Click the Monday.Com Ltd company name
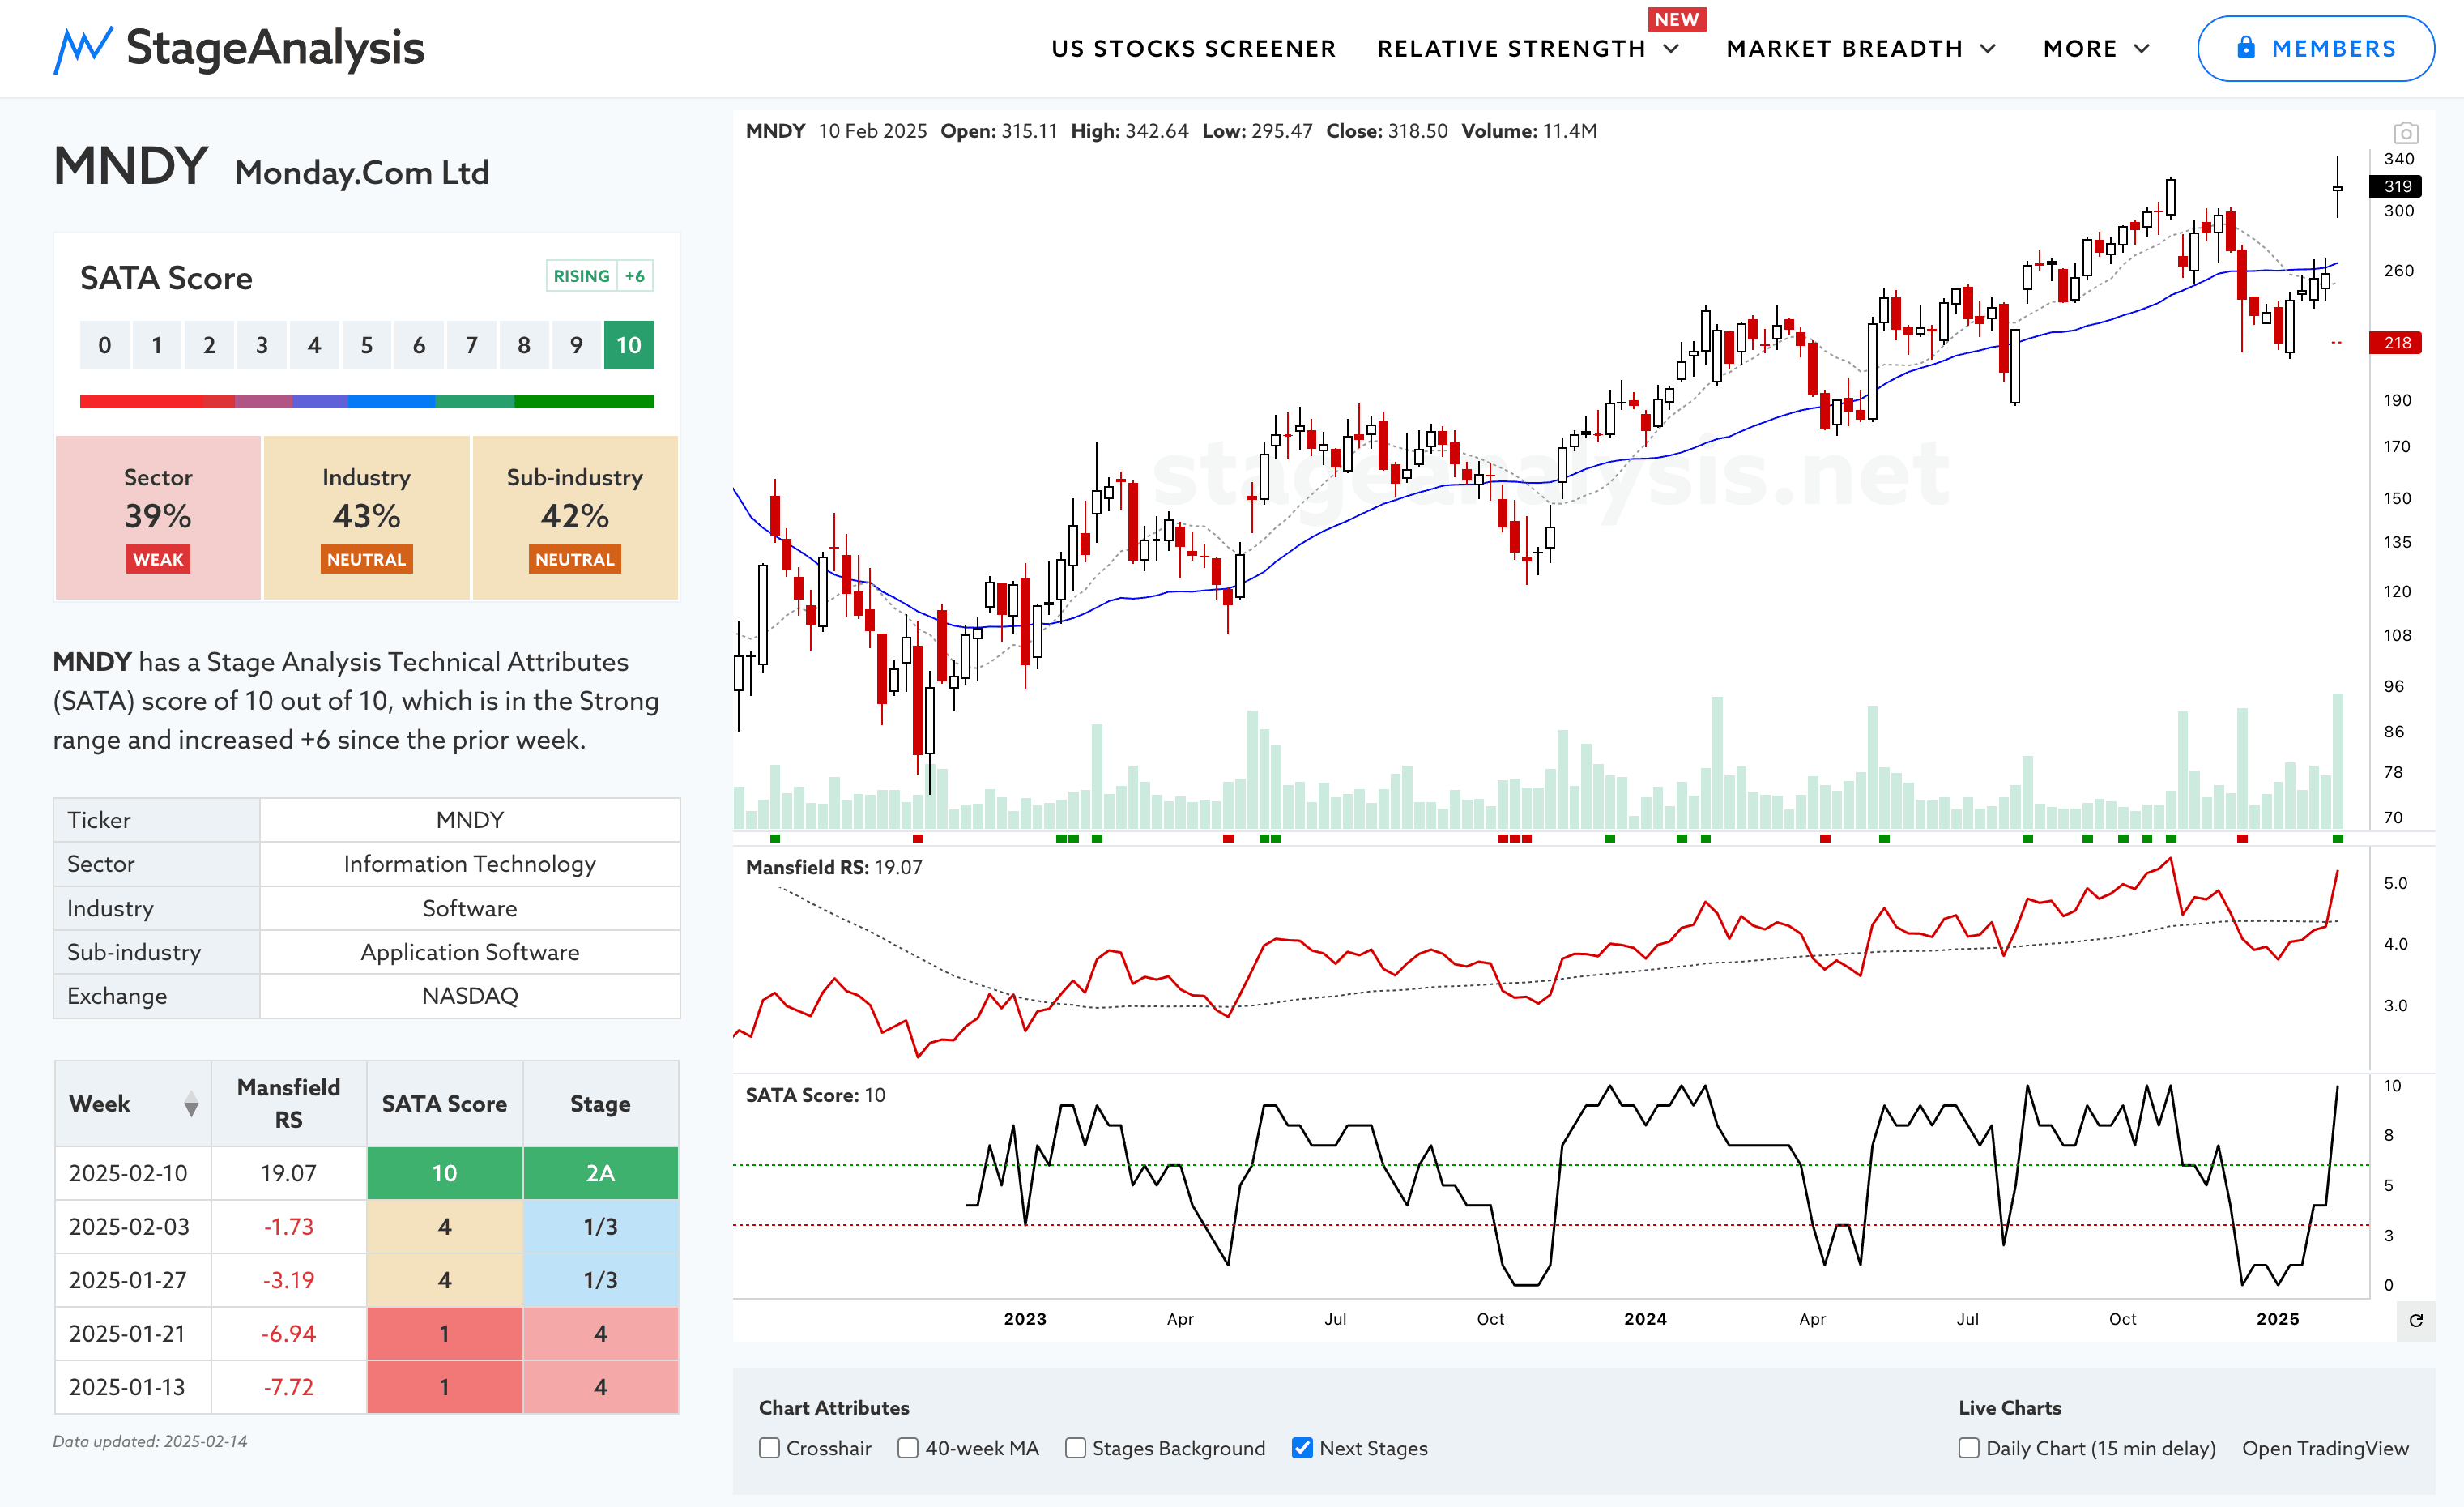 point(362,173)
